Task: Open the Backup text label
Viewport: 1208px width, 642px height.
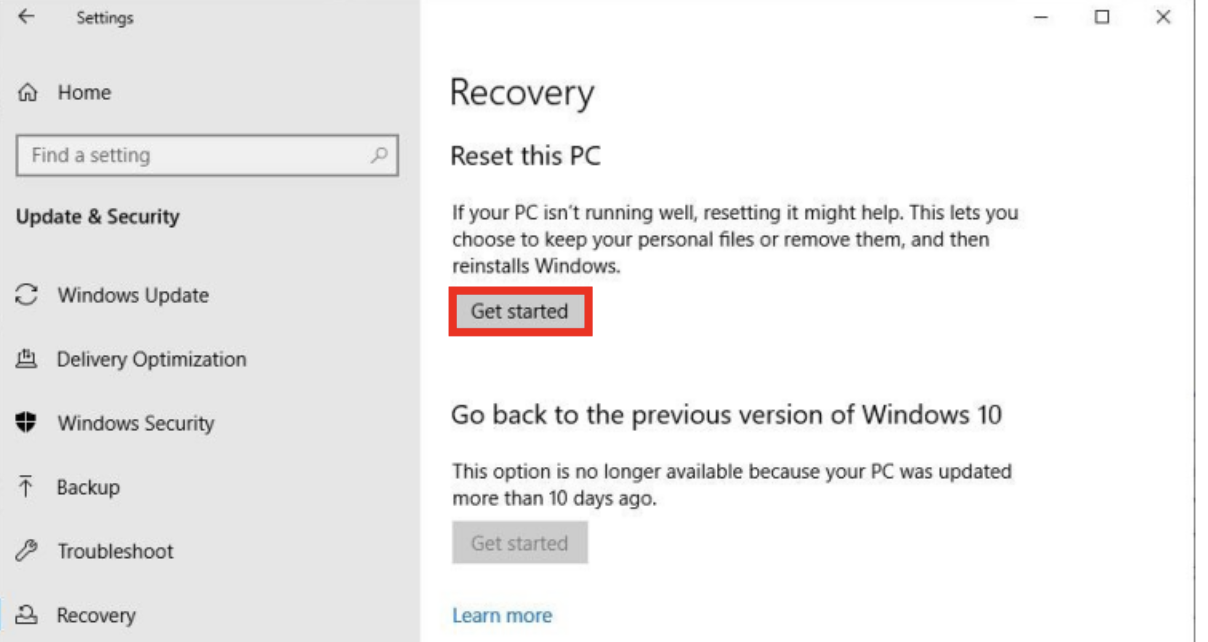Action: (x=88, y=487)
